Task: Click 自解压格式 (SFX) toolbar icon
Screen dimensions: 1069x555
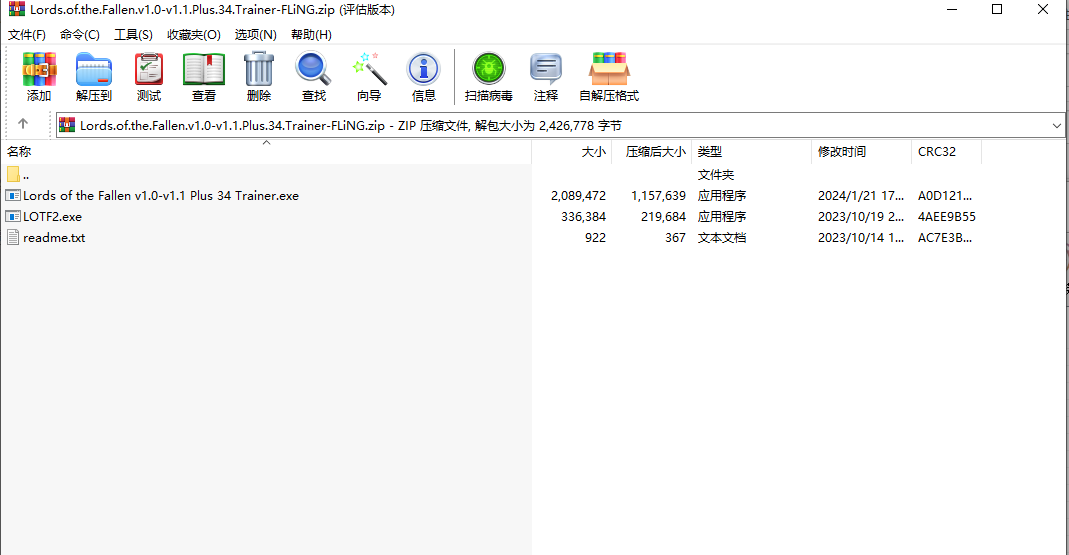Action: [x=608, y=71]
